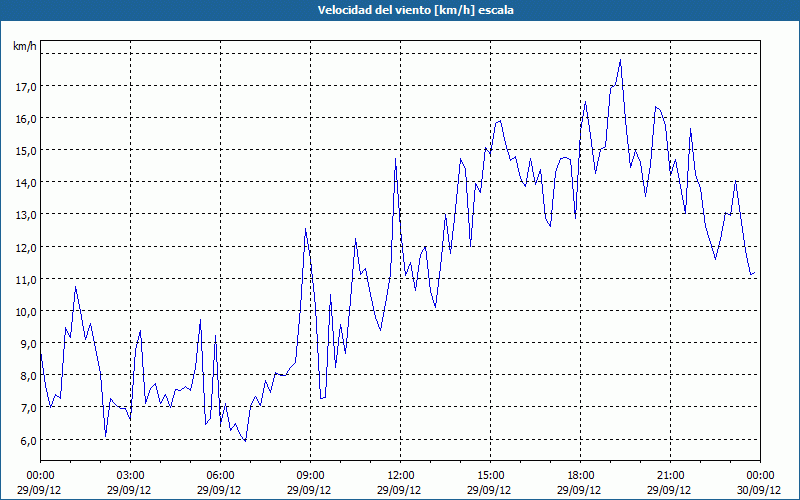
Task: Select the 13,0 y-axis value
Action: tap(26, 216)
